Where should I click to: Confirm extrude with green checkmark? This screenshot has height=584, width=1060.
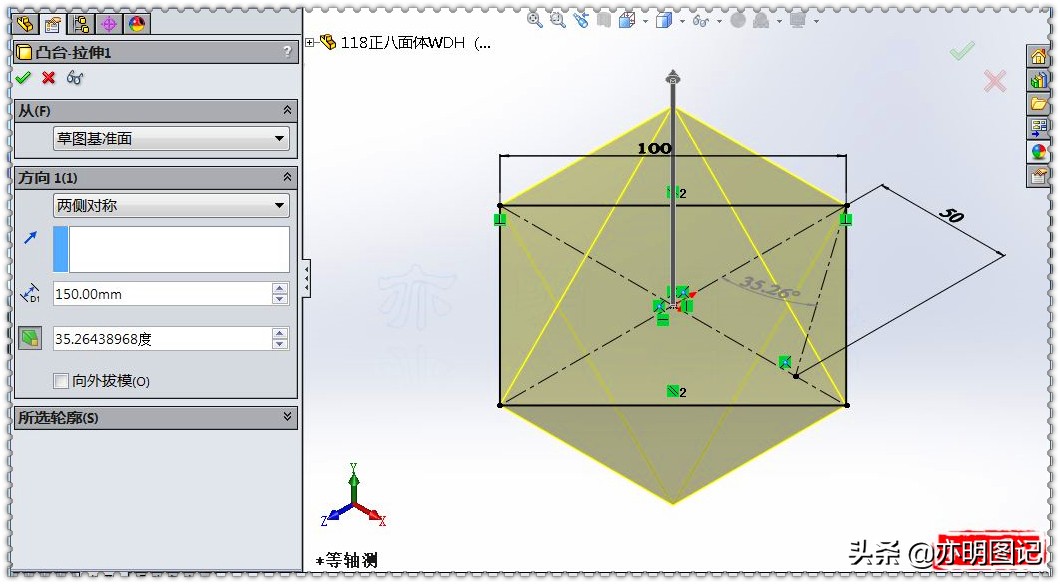[x=22, y=78]
